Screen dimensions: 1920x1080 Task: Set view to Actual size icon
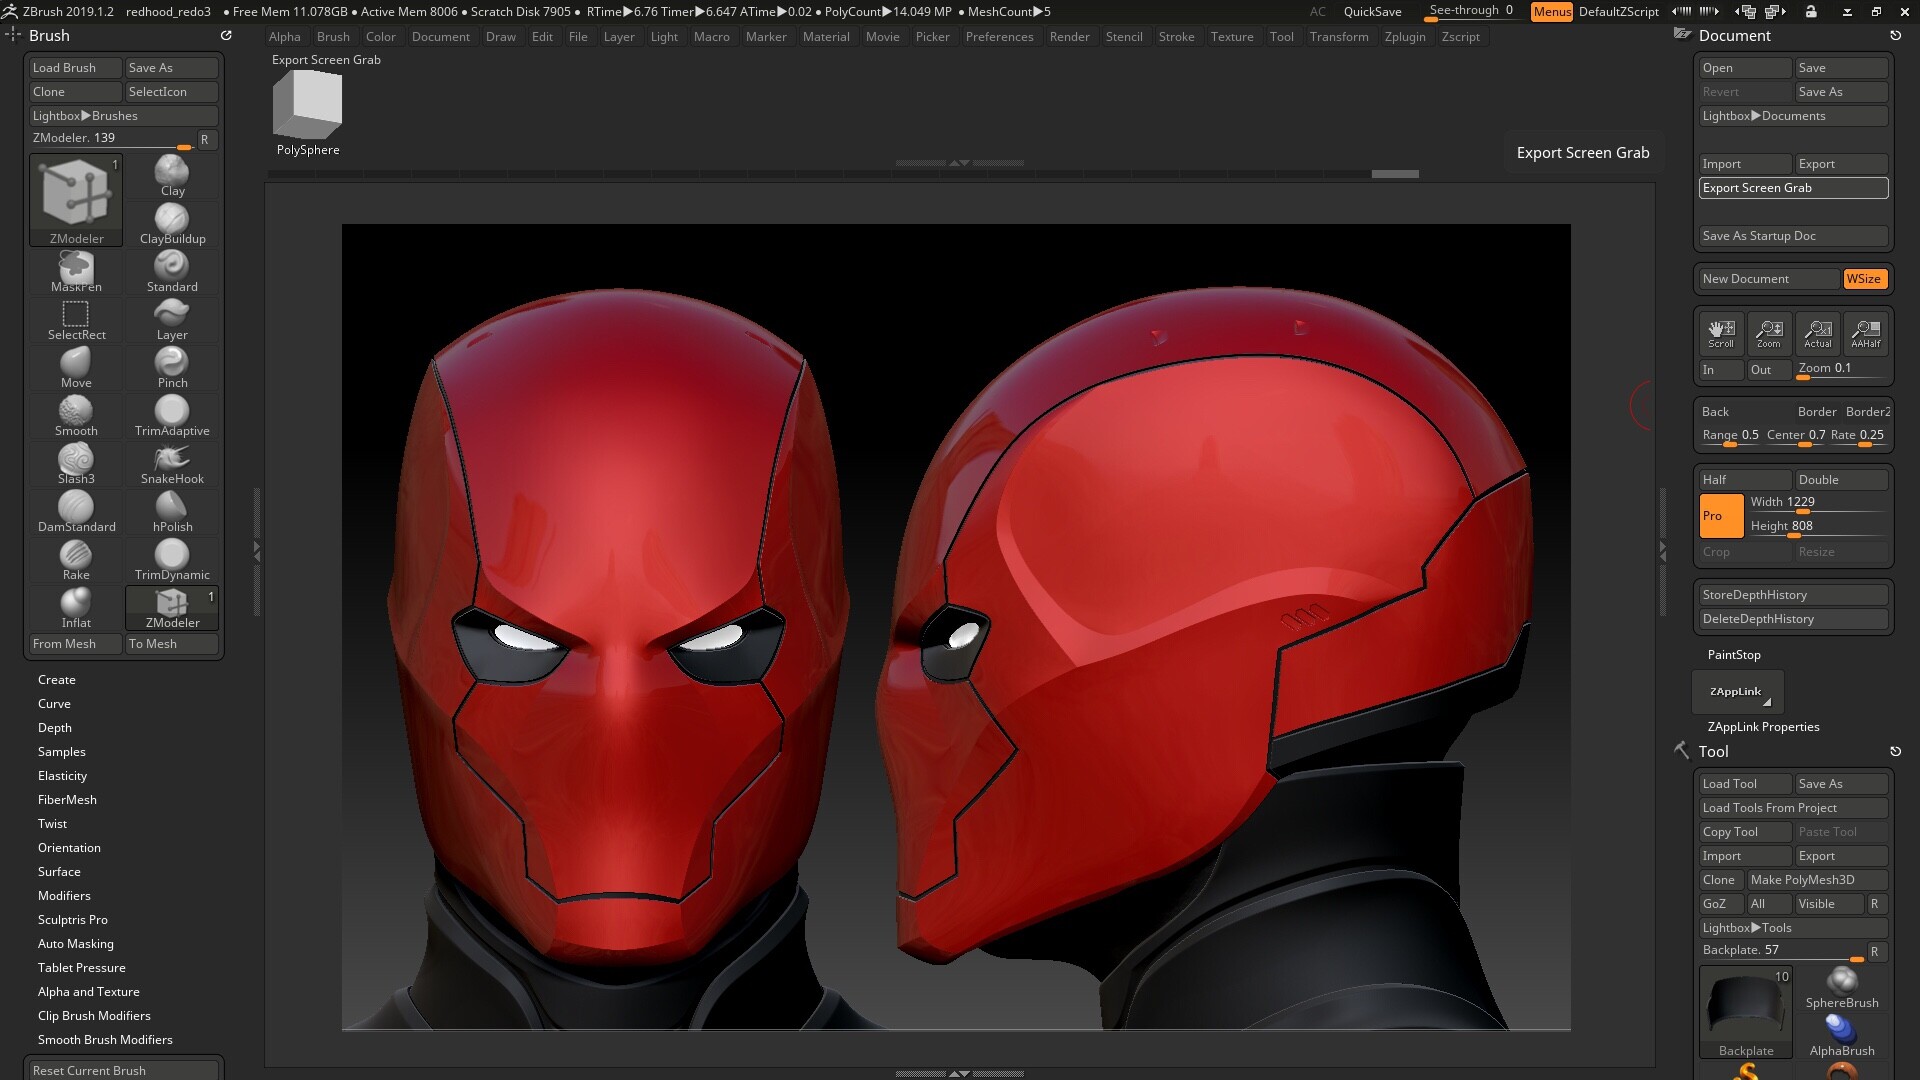pyautogui.click(x=1817, y=334)
